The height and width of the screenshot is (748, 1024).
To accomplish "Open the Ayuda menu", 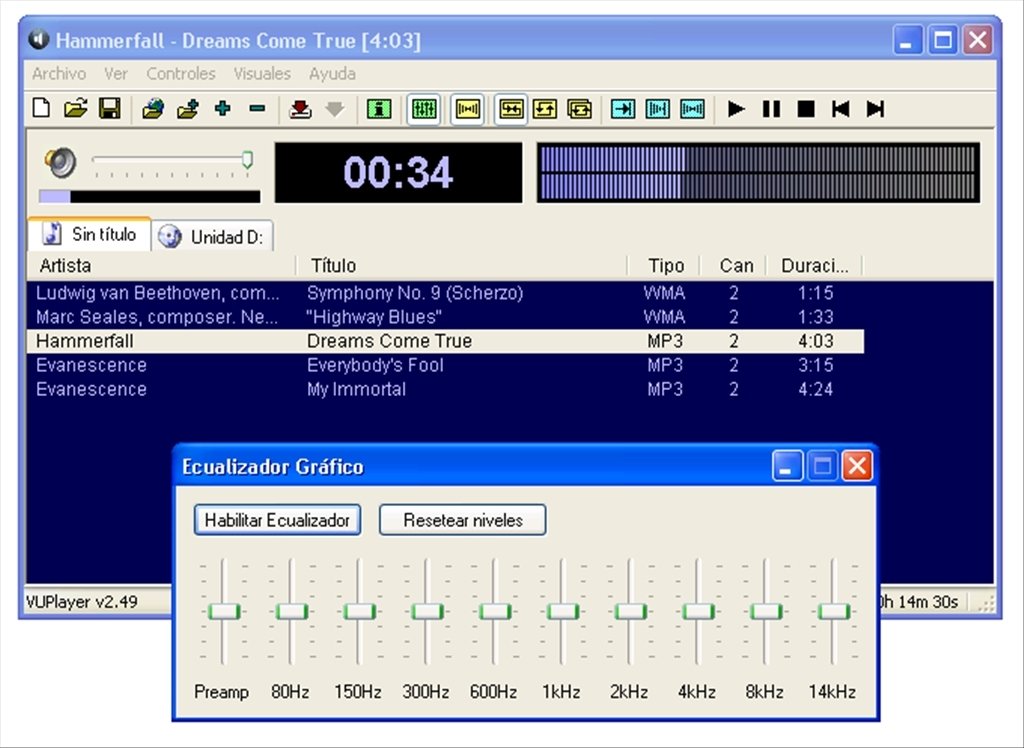I will coord(332,74).
